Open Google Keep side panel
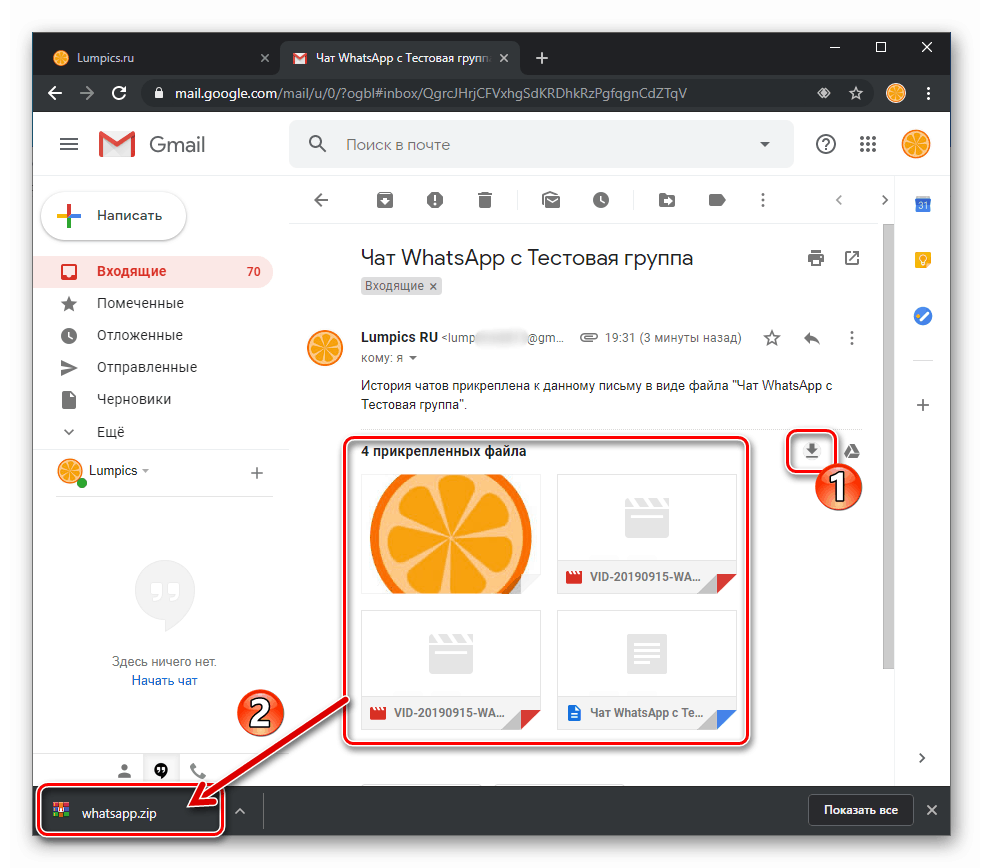 tap(923, 259)
